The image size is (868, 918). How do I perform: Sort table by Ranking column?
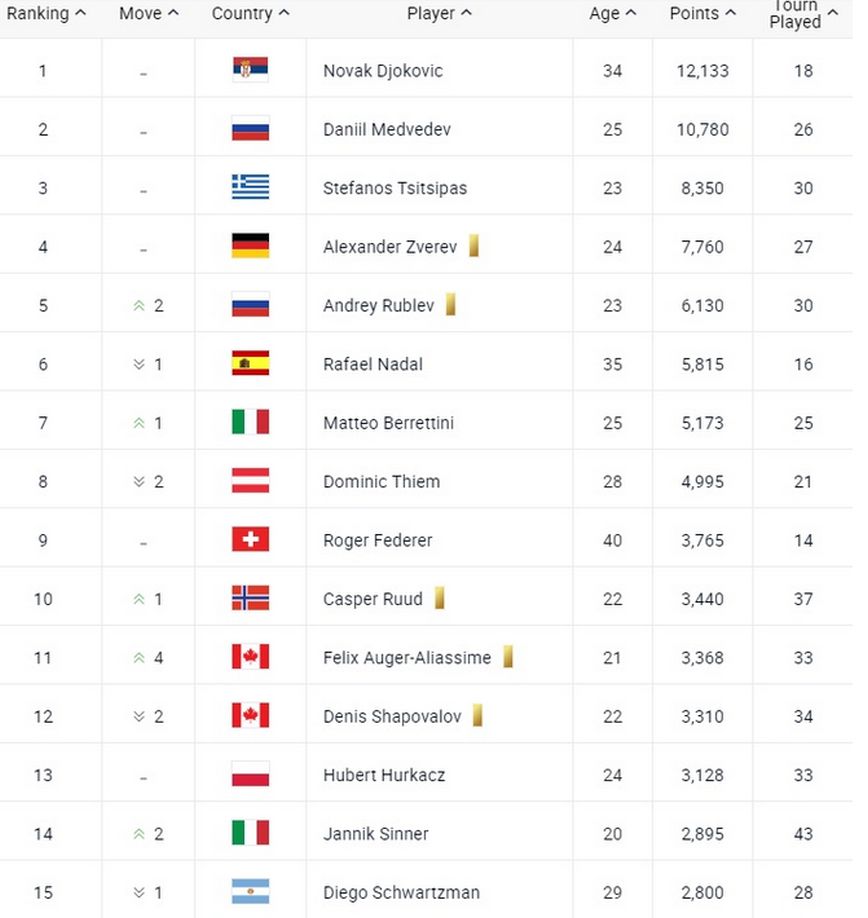(x=45, y=14)
